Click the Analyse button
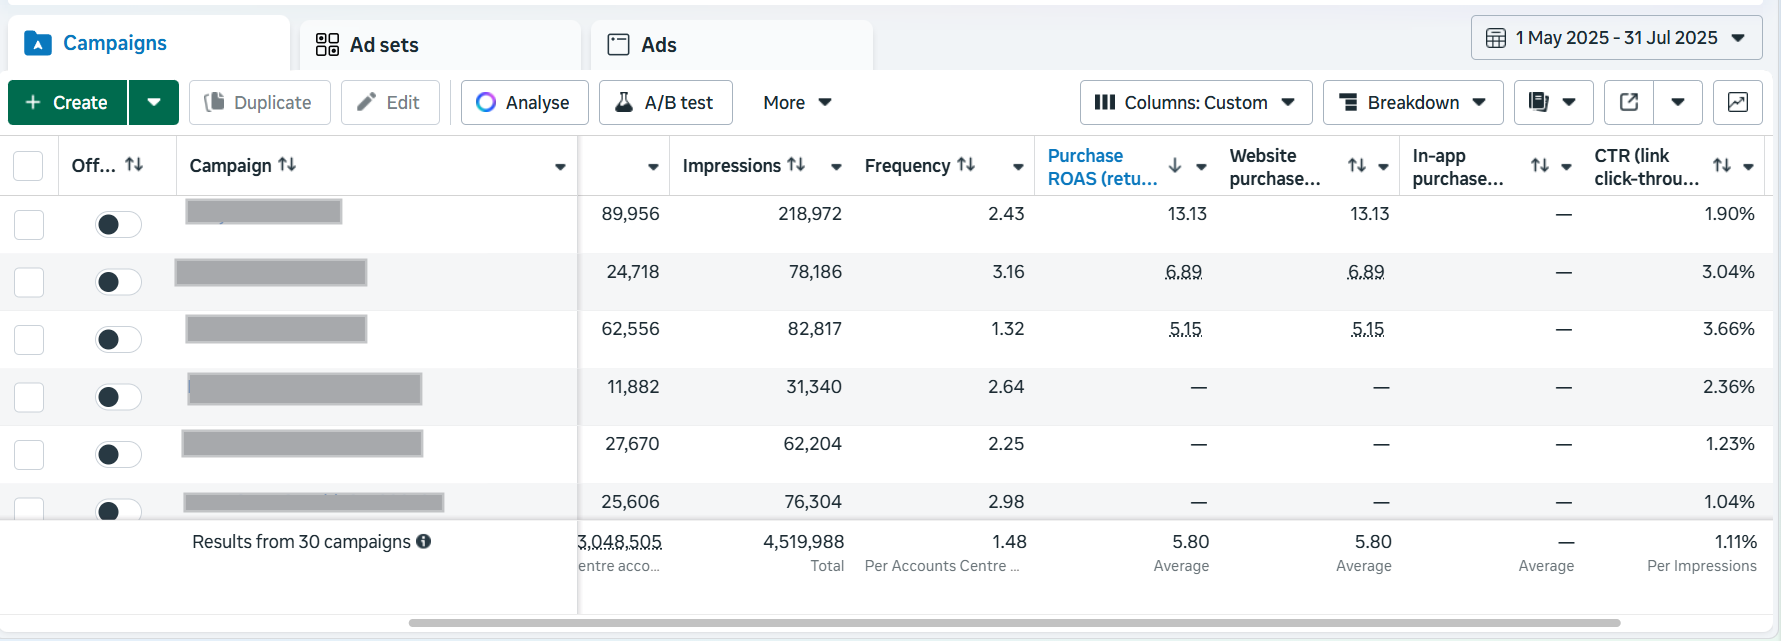The image size is (1781, 641). [524, 102]
